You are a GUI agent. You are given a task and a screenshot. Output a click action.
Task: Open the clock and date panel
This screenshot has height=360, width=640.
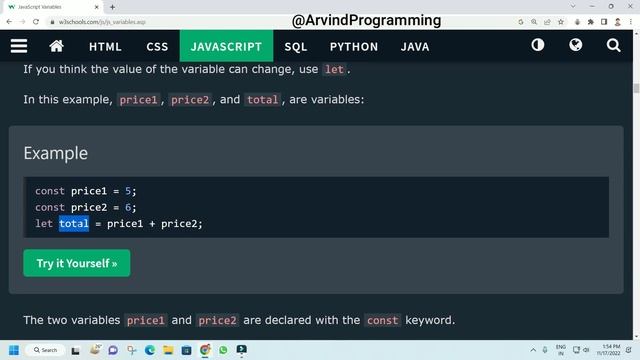click(608, 350)
